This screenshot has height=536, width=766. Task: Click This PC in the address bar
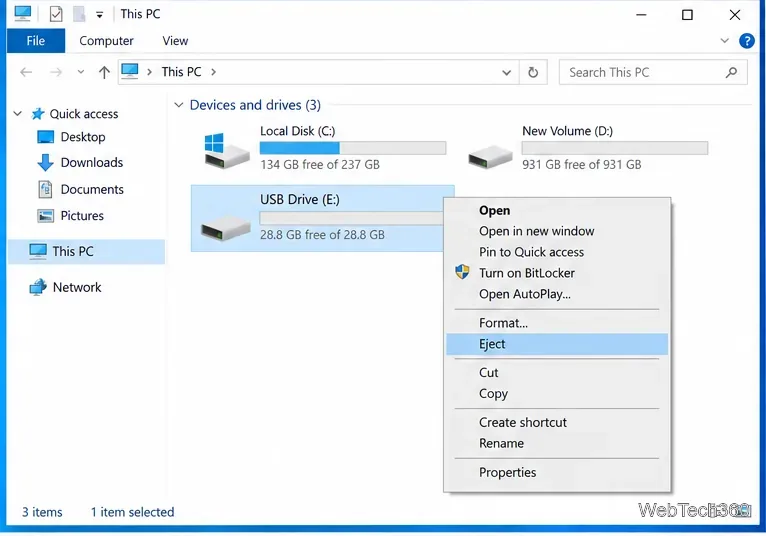click(x=181, y=72)
